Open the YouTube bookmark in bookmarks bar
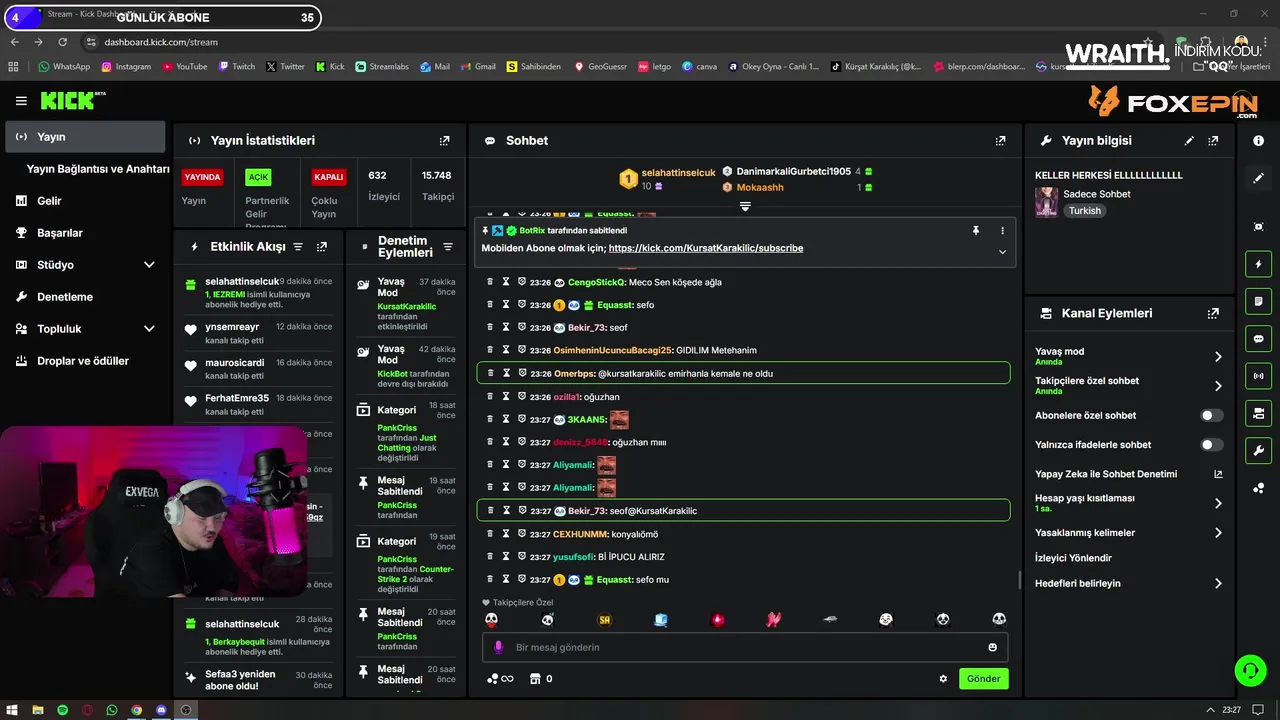The image size is (1280, 720). tap(184, 67)
